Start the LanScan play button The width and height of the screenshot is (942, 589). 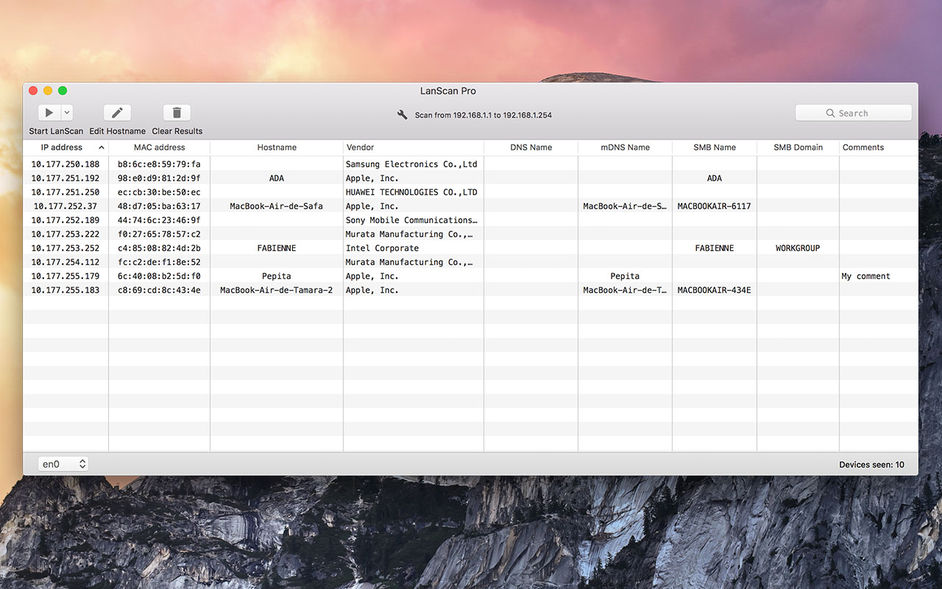49,112
